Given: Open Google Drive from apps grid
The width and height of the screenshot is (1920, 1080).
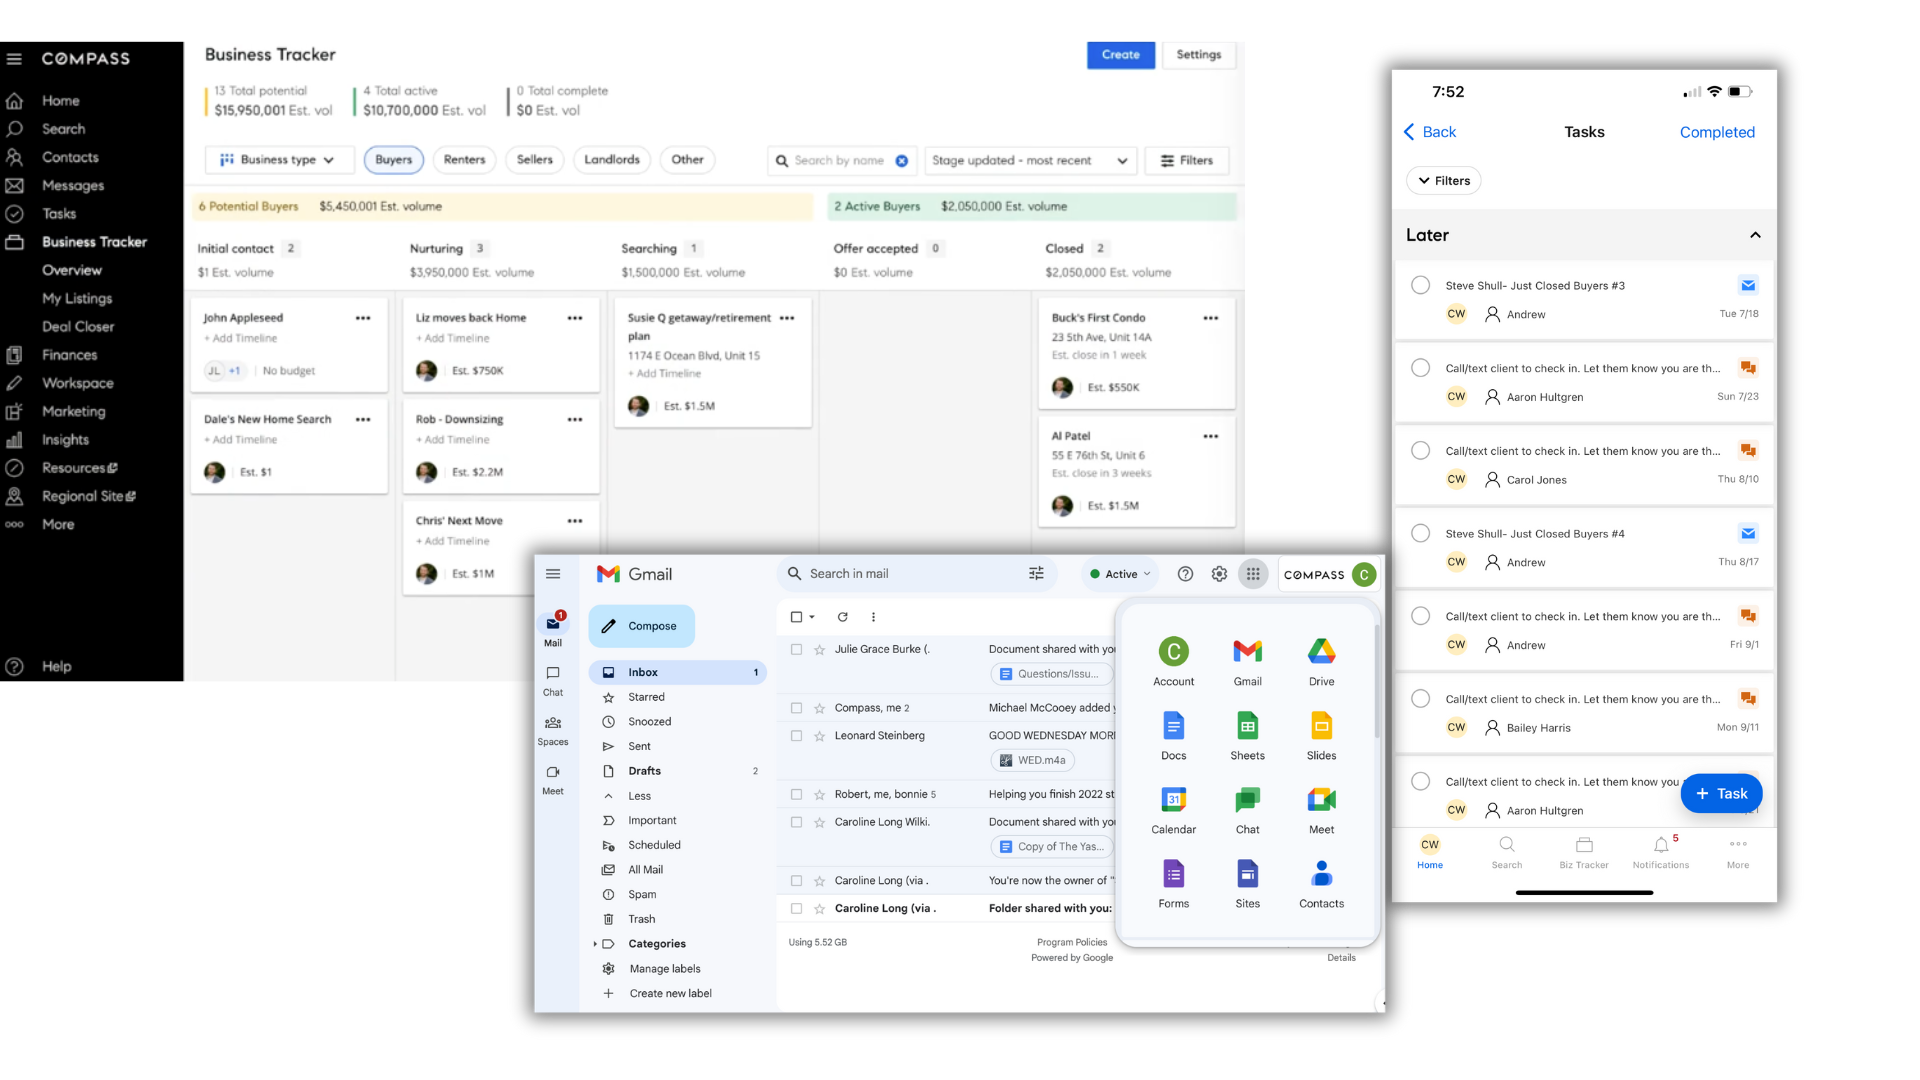Looking at the screenshot, I should [x=1321, y=653].
